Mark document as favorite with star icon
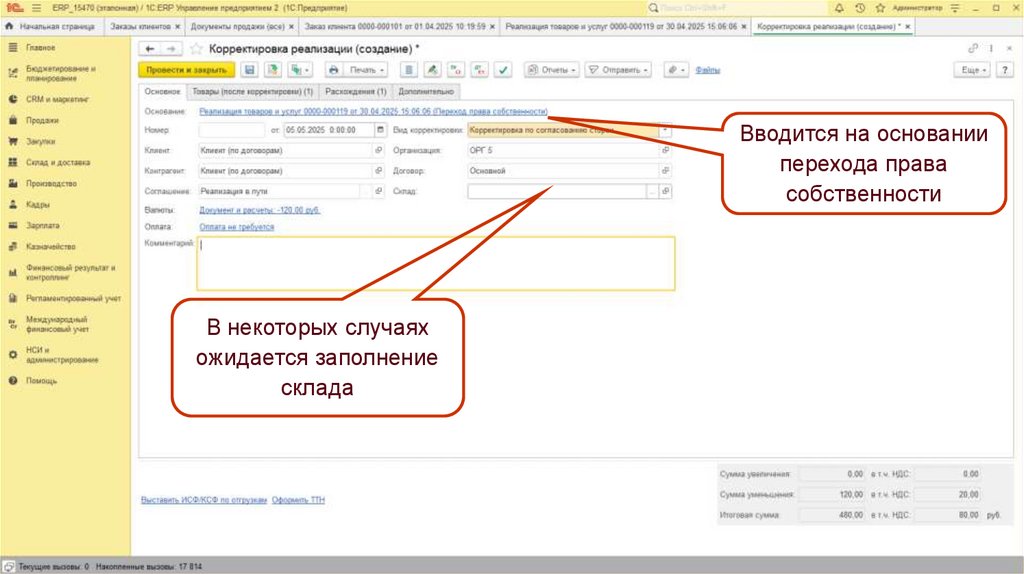This screenshot has height=574, width=1024. tap(196, 48)
